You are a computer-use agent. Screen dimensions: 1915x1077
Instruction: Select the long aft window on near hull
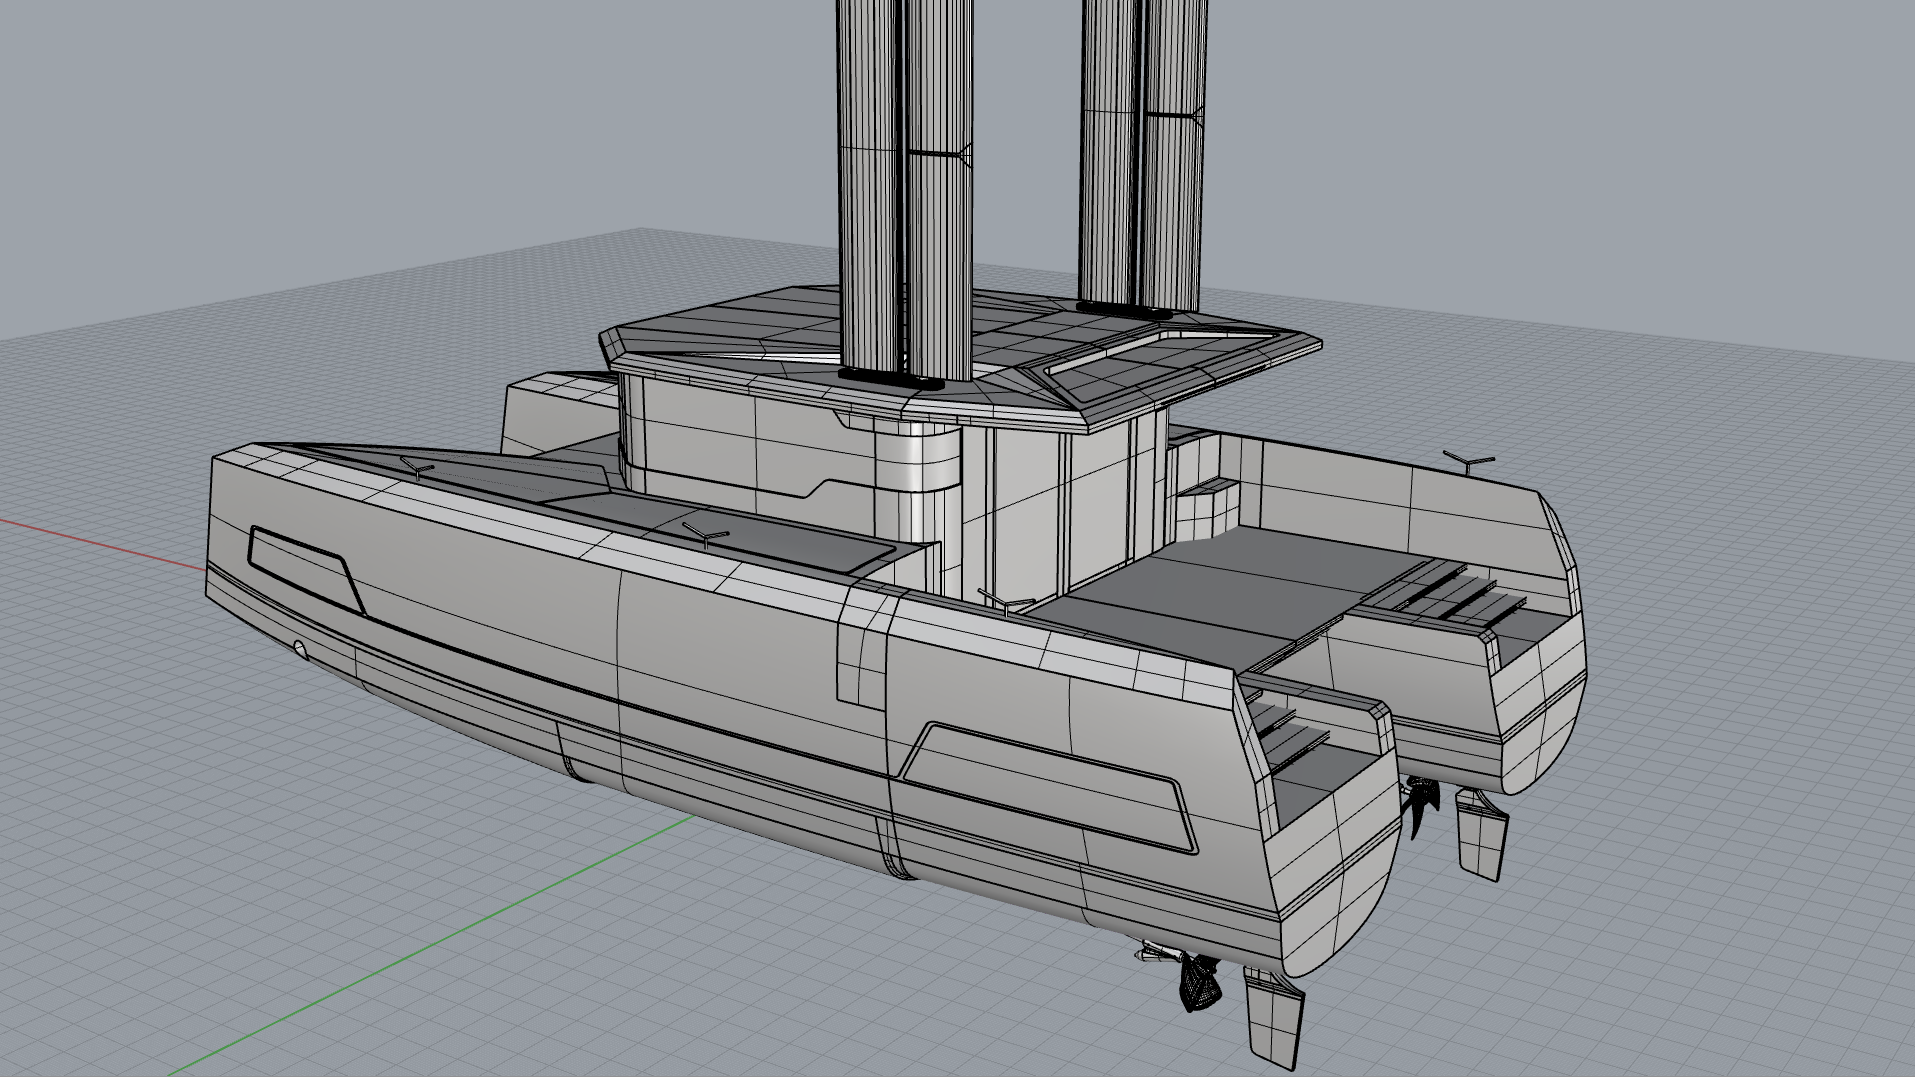tap(1048, 786)
